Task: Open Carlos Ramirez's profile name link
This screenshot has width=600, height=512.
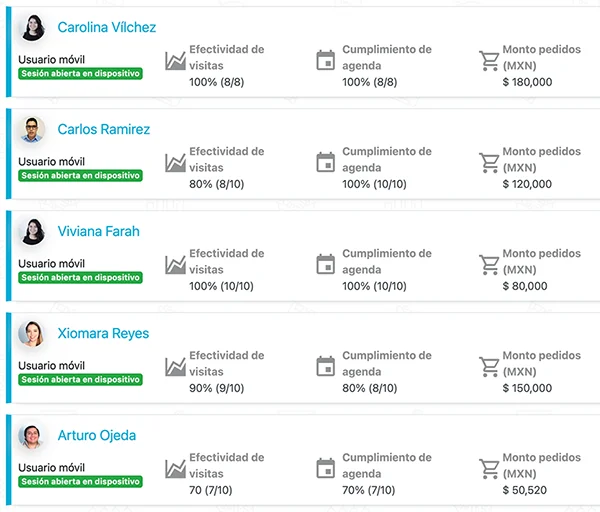Action: pos(104,129)
